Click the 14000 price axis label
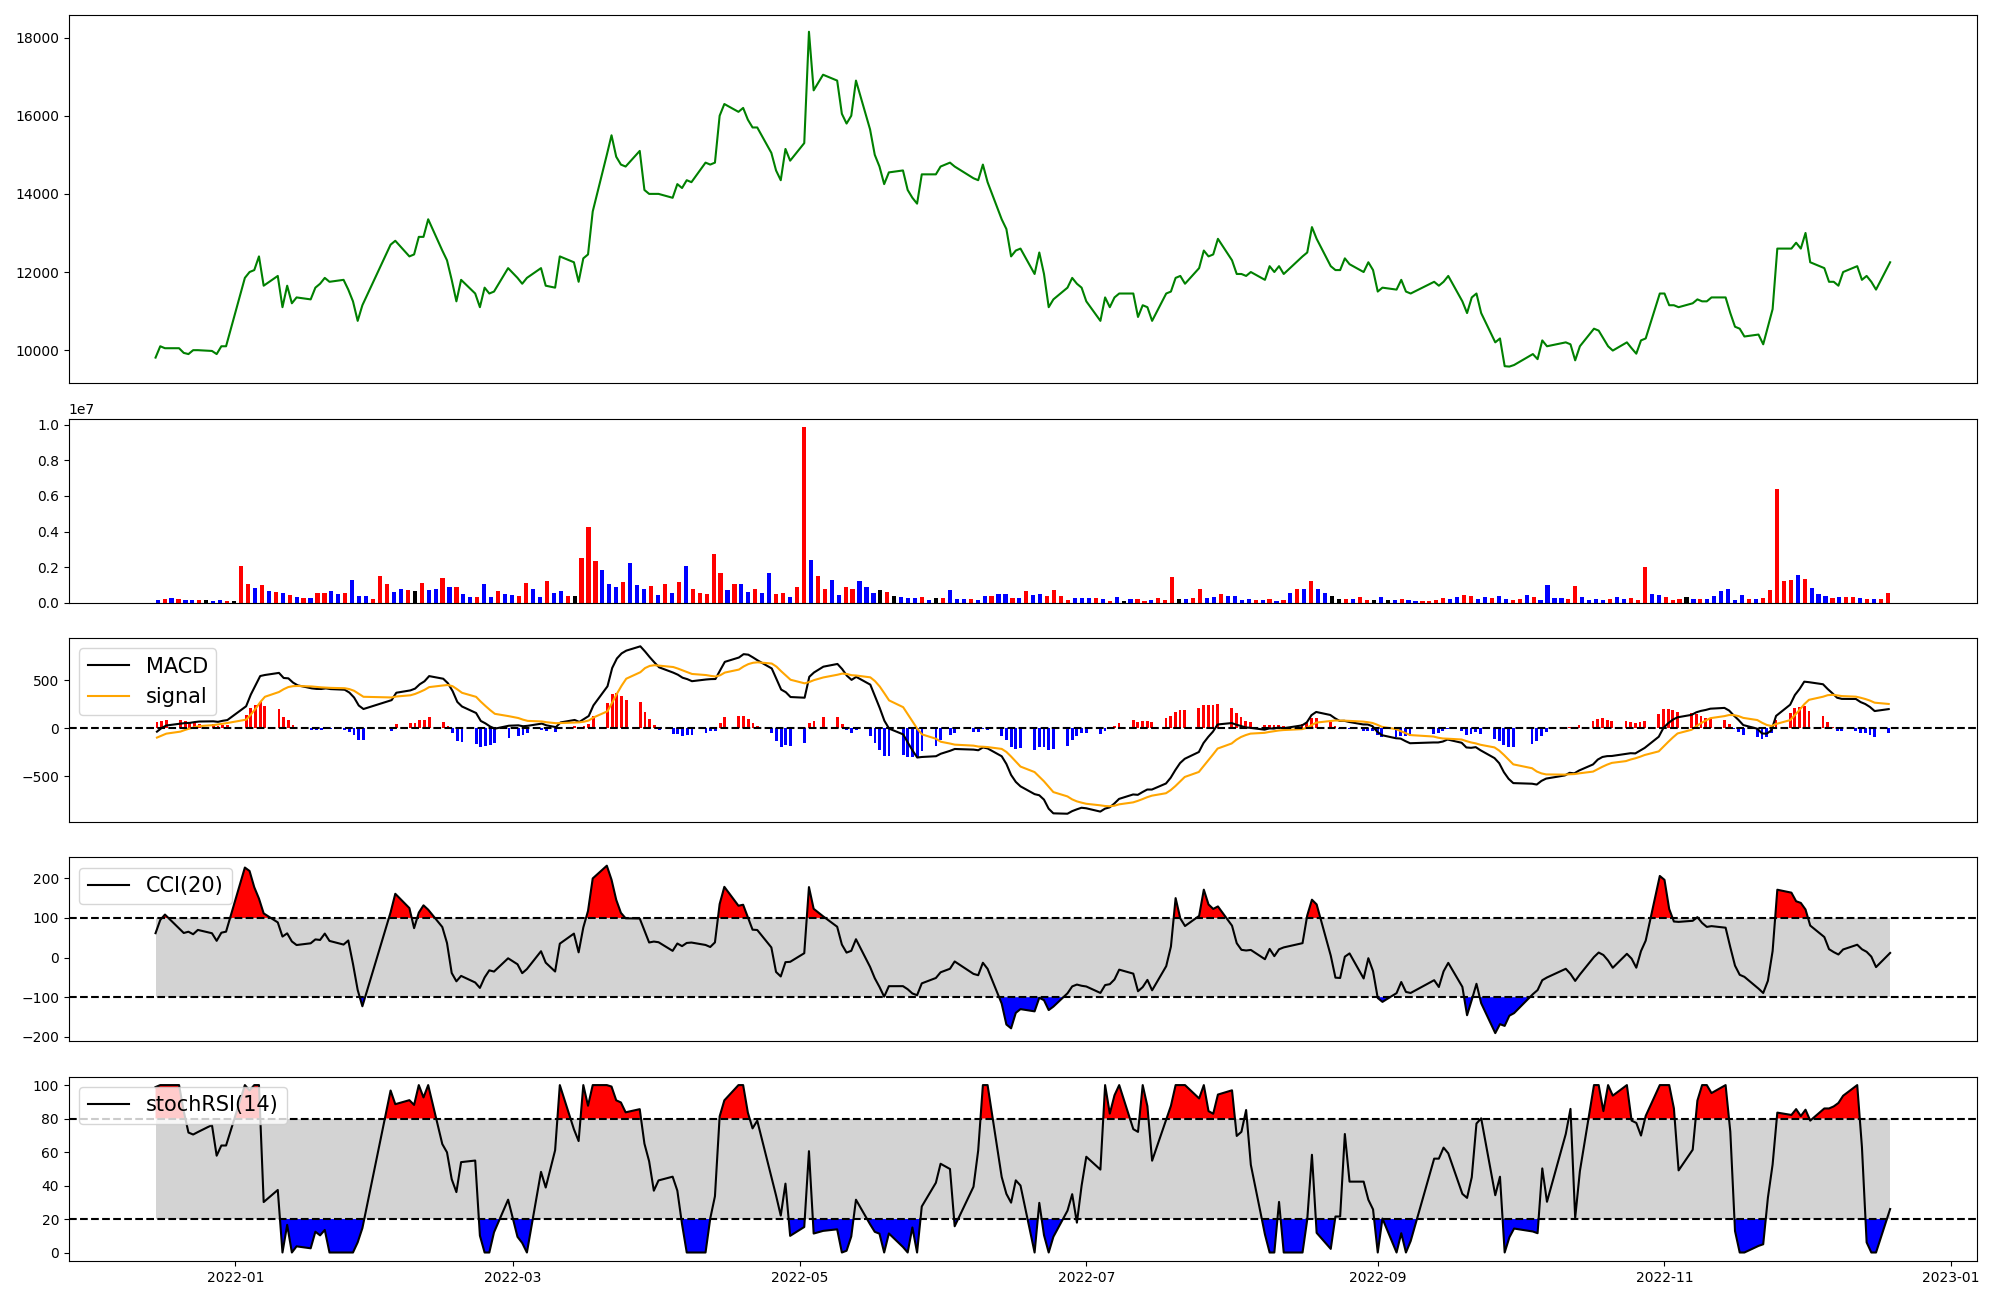 (x=38, y=194)
